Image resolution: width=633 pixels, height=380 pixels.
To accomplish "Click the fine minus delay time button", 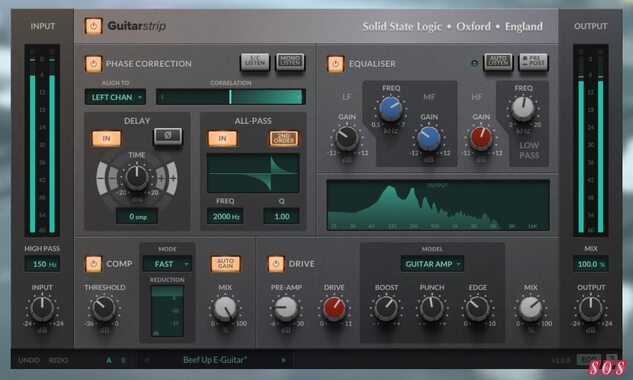I will [x=113, y=178].
